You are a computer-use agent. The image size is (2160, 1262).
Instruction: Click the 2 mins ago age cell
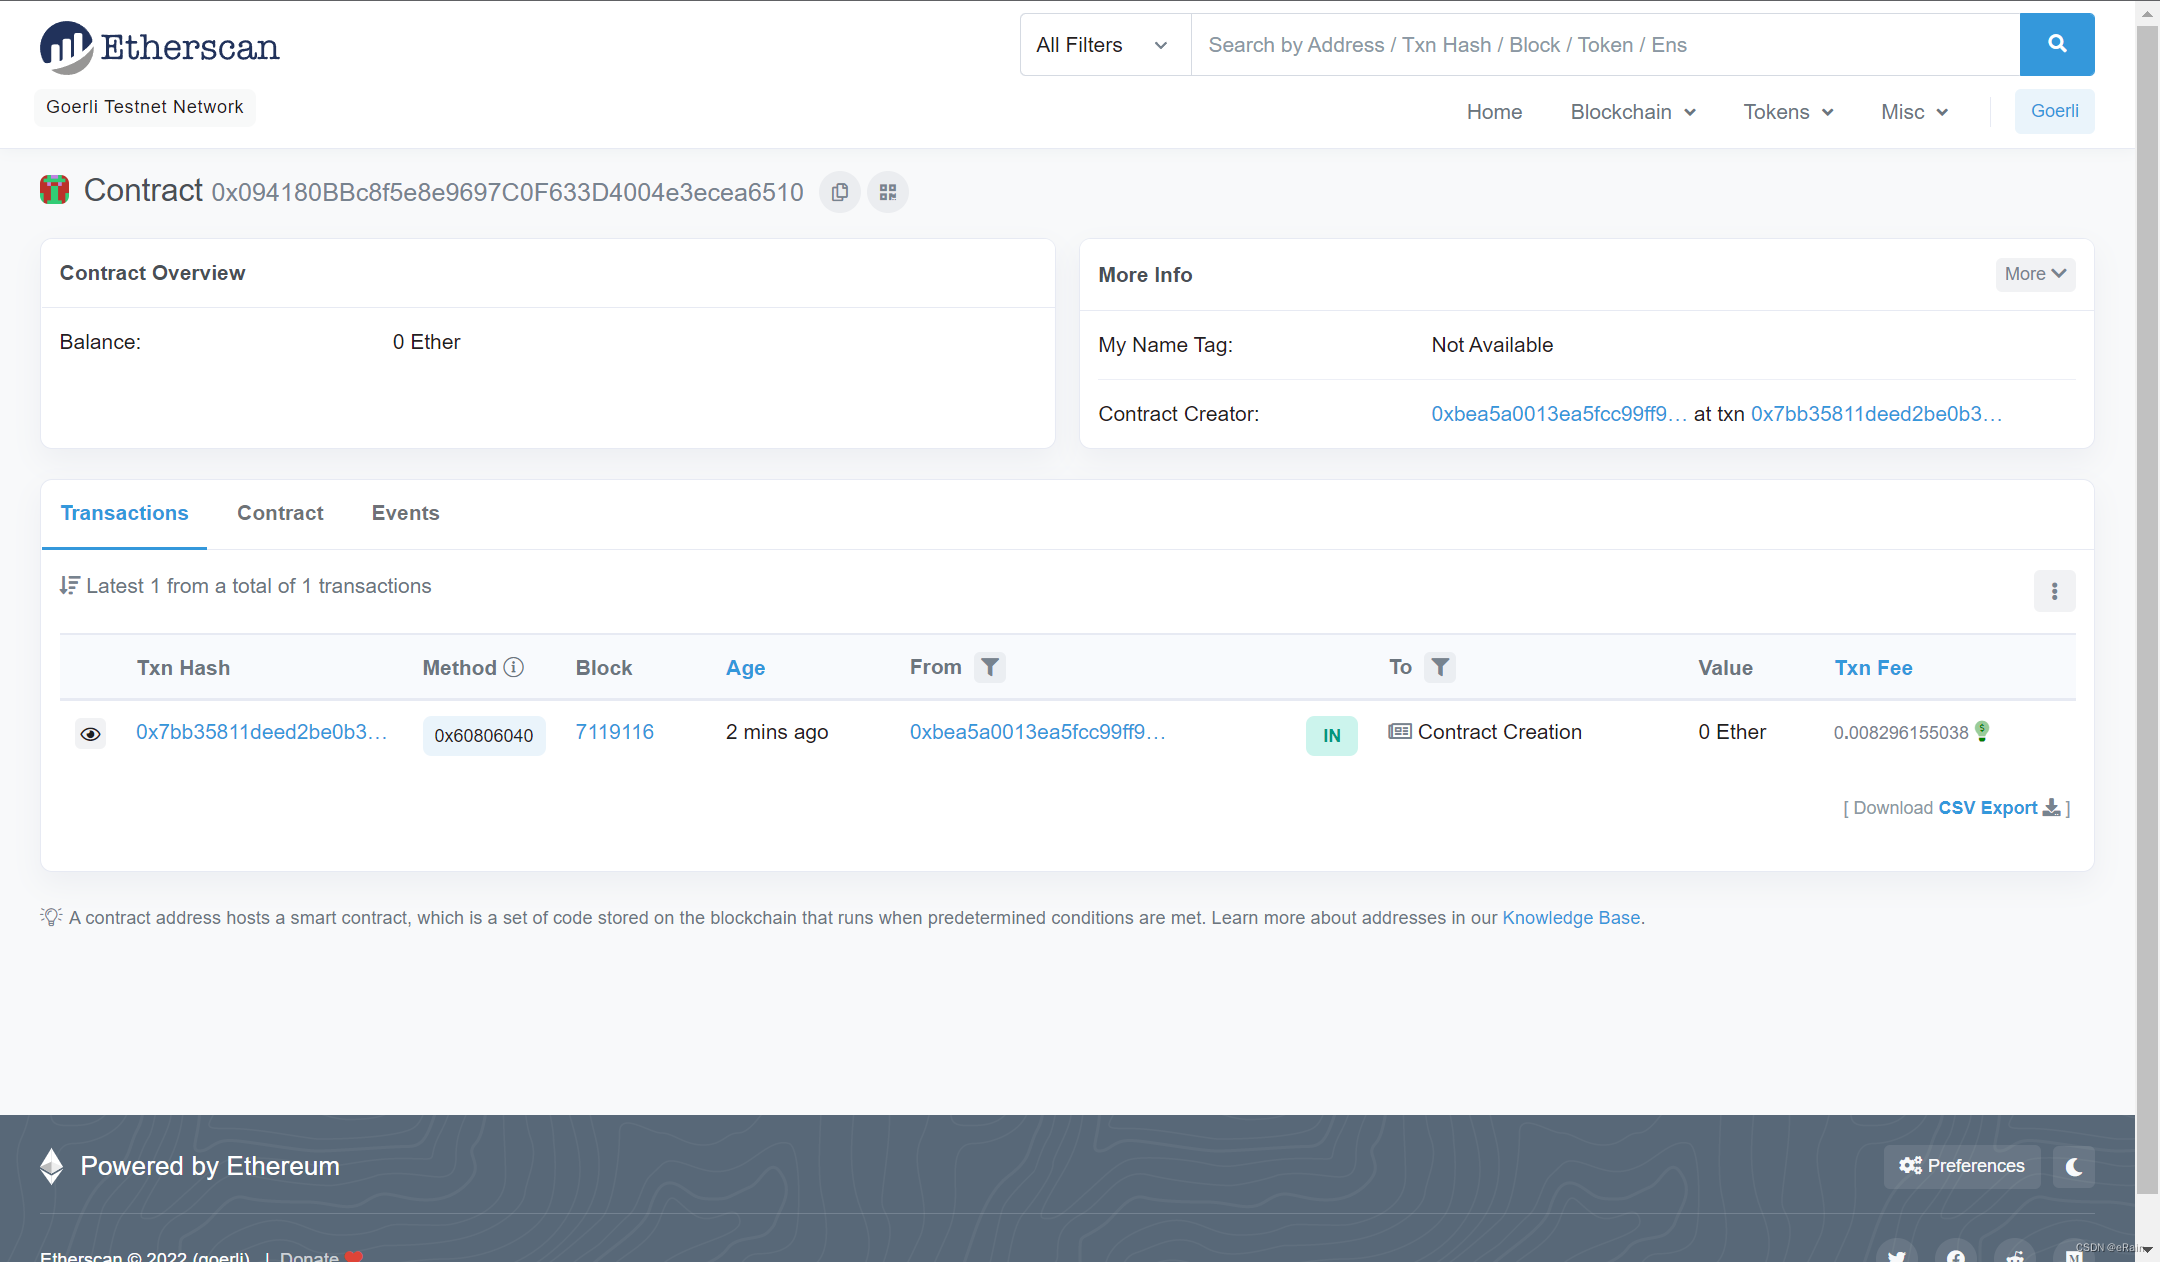[777, 732]
